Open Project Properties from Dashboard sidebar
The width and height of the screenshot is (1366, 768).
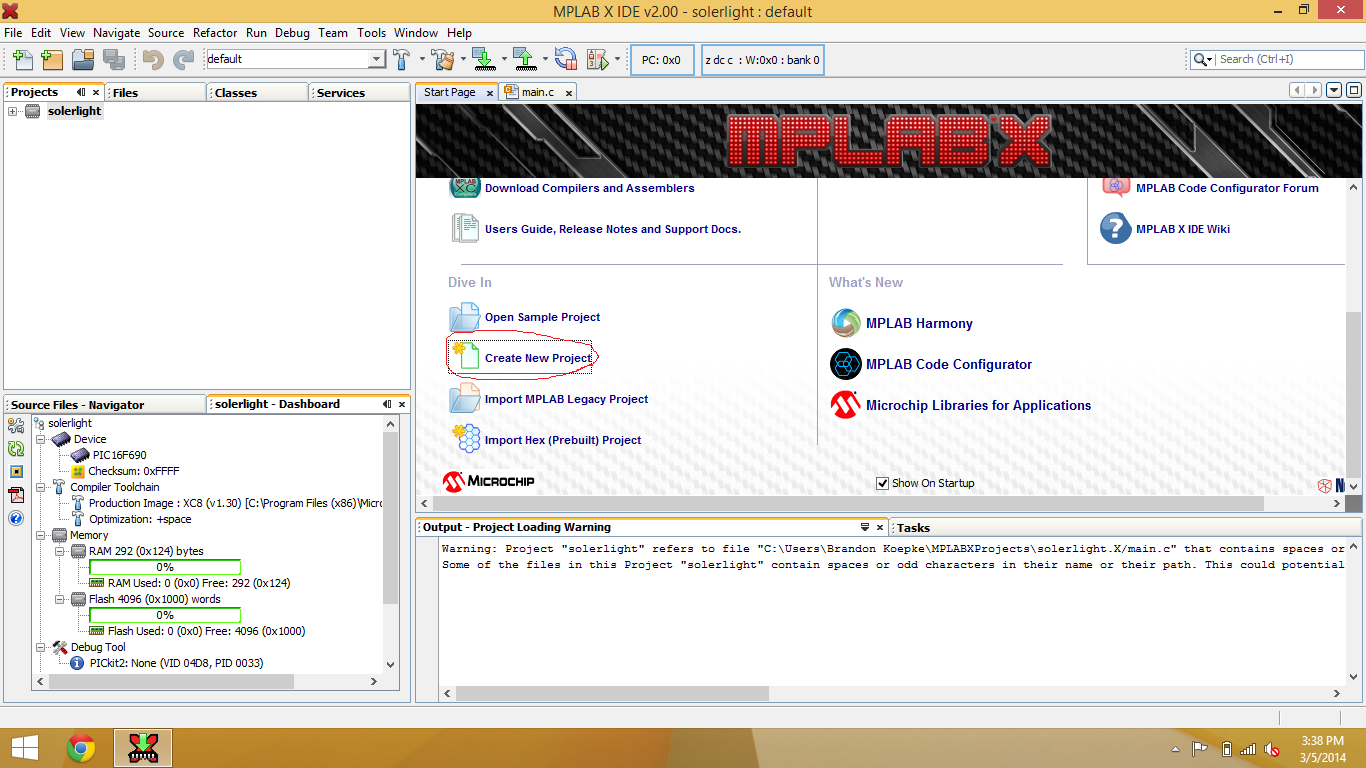[x=16, y=427]
